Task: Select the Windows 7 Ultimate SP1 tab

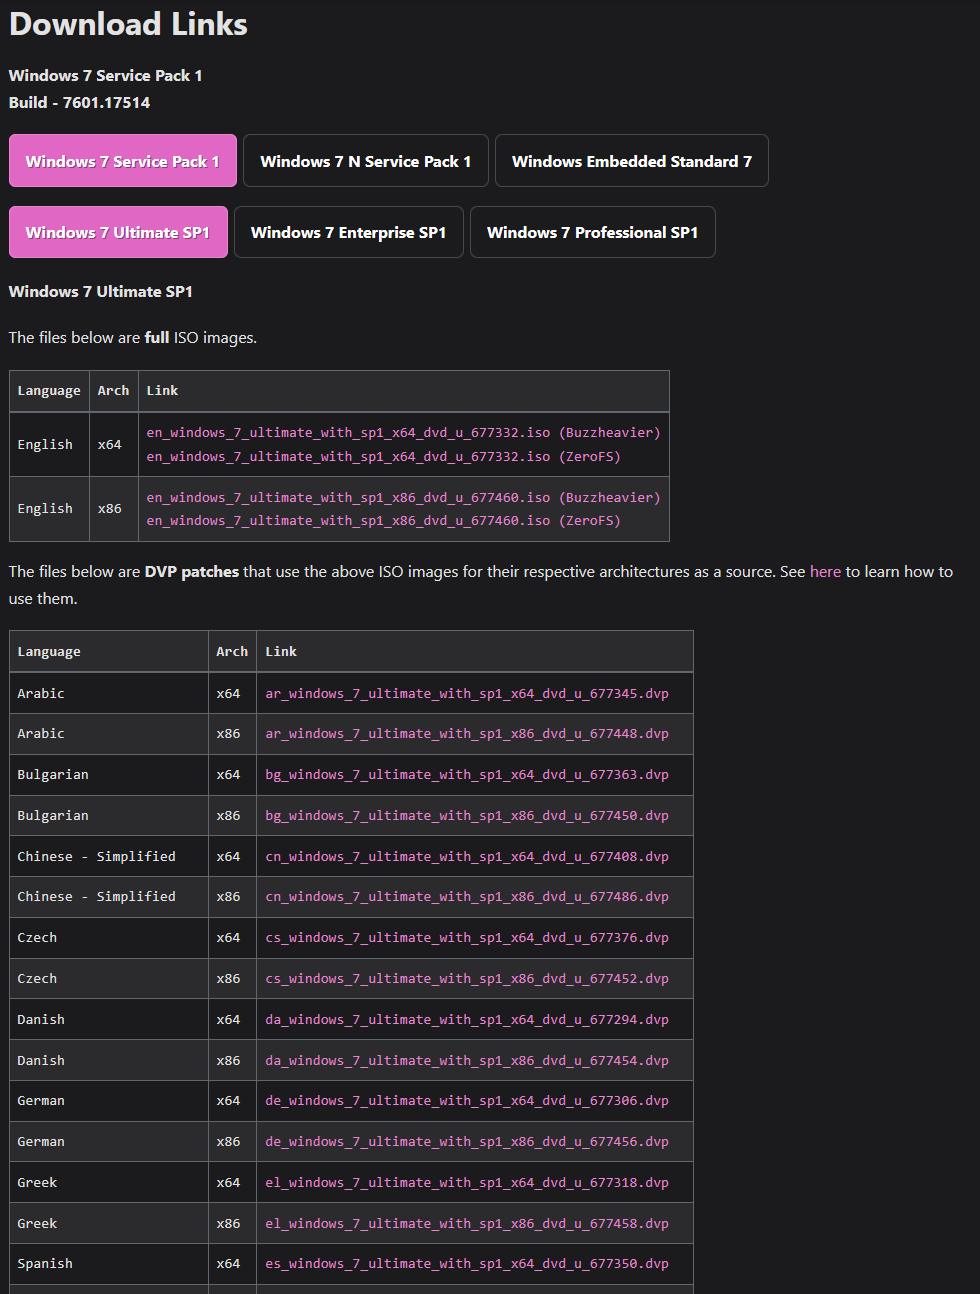Action: (x=118, y=232)
